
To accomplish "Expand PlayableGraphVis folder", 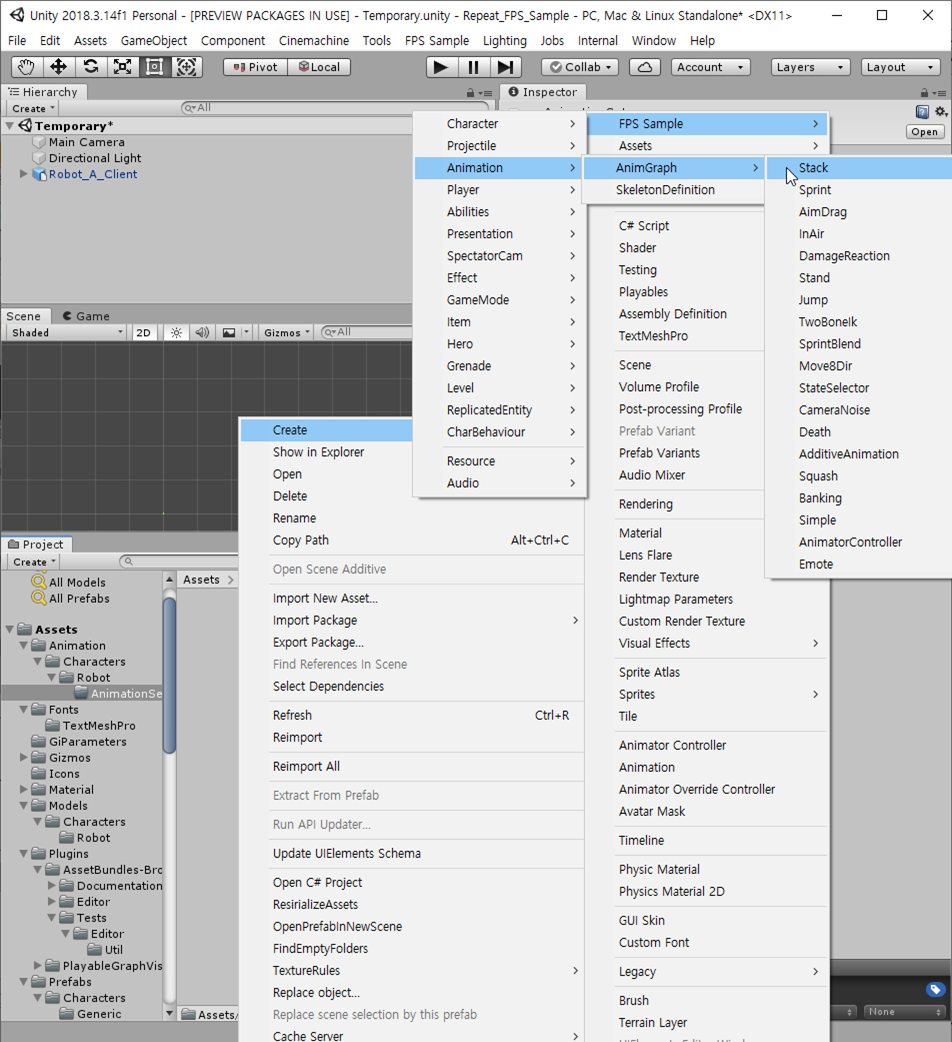I will pyautogui.click(x=38, y=965).
